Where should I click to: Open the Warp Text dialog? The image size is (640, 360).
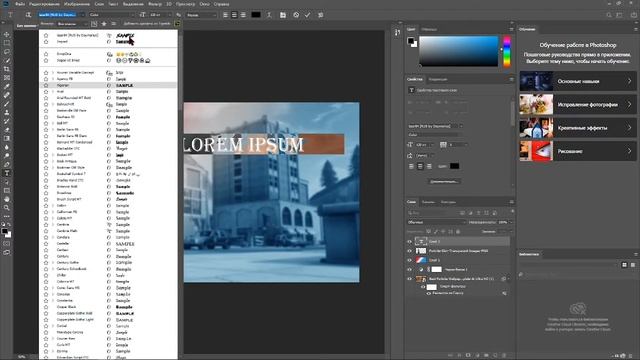pyautogui.click(x=269, y=15)
